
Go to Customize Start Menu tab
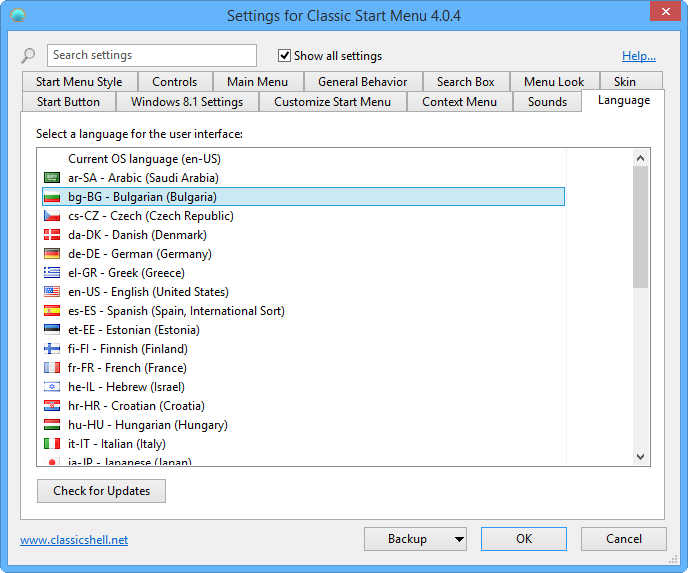pos(333,102)
